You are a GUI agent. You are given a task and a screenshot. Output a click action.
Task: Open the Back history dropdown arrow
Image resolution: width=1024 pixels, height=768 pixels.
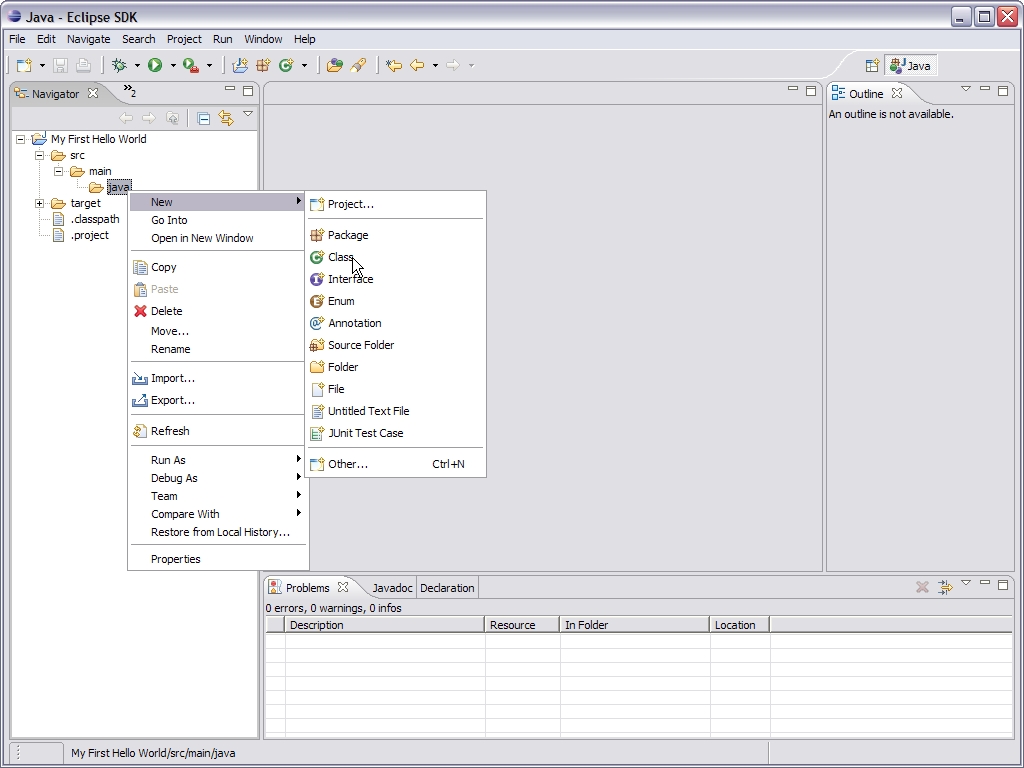(x=435, y=65)
